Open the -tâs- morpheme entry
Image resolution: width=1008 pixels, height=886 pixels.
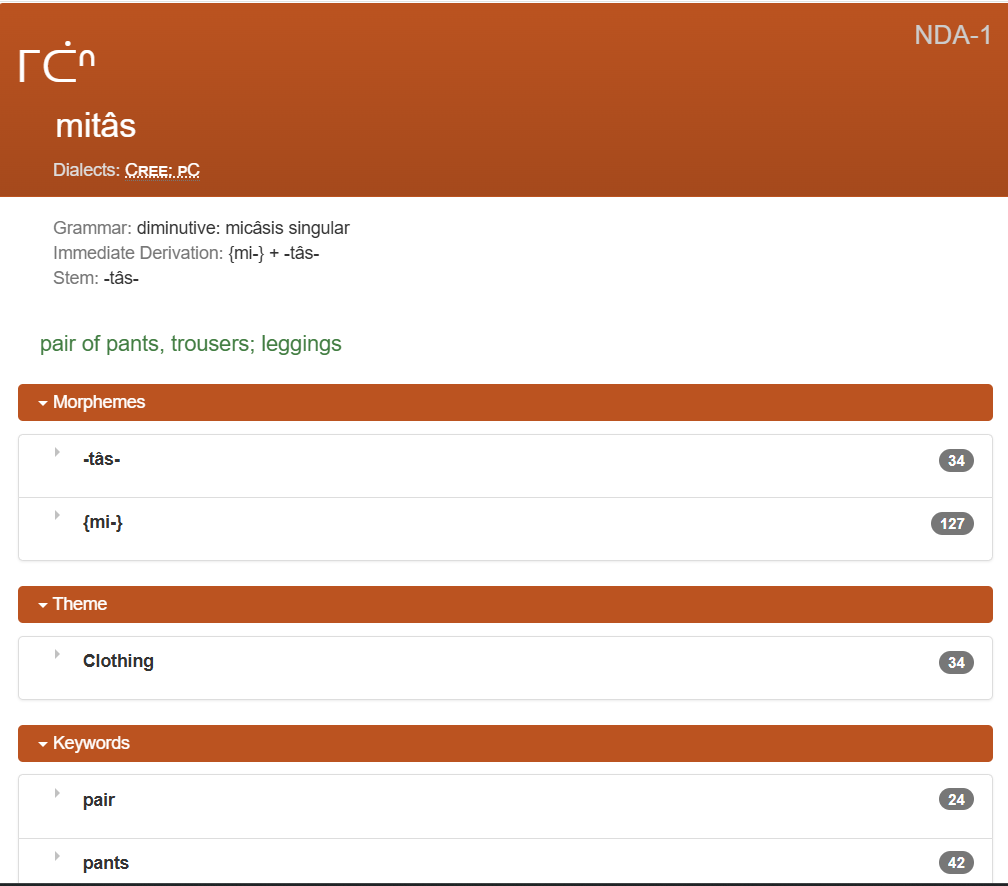click(101, 459)
